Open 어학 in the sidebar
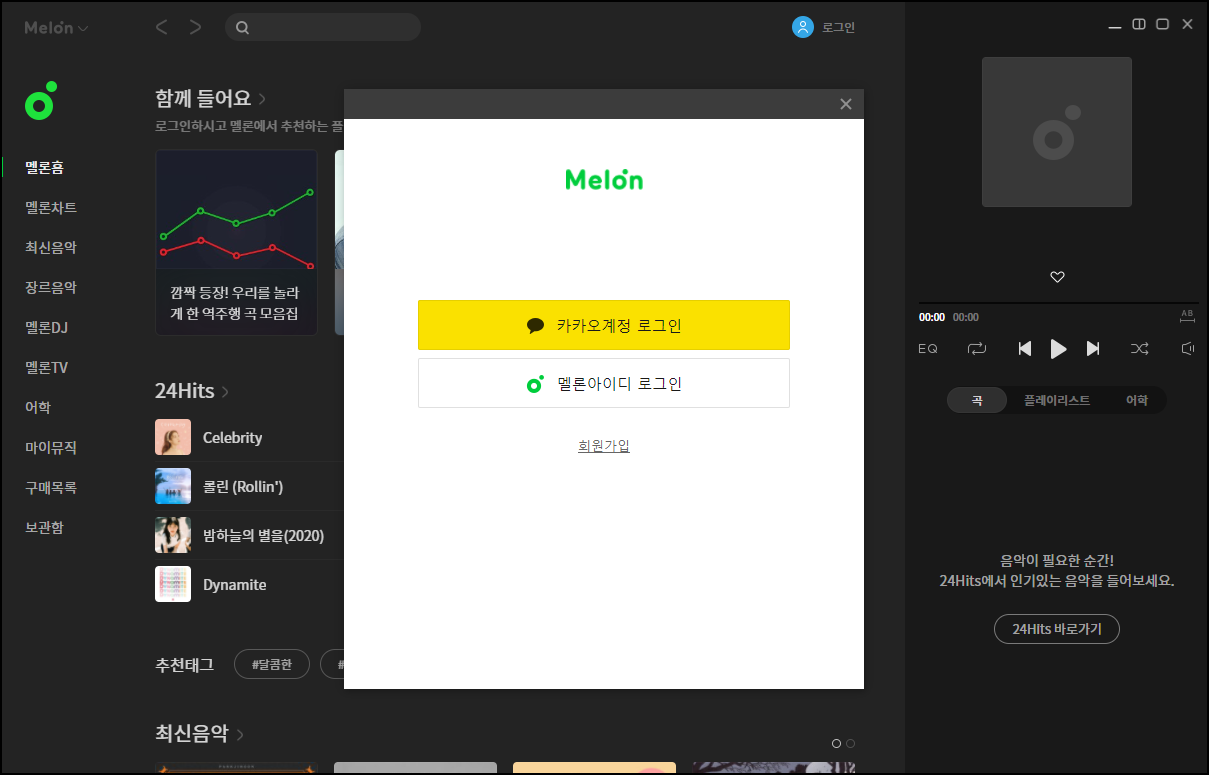This screenshot has width=1209, height=775. 38,408
